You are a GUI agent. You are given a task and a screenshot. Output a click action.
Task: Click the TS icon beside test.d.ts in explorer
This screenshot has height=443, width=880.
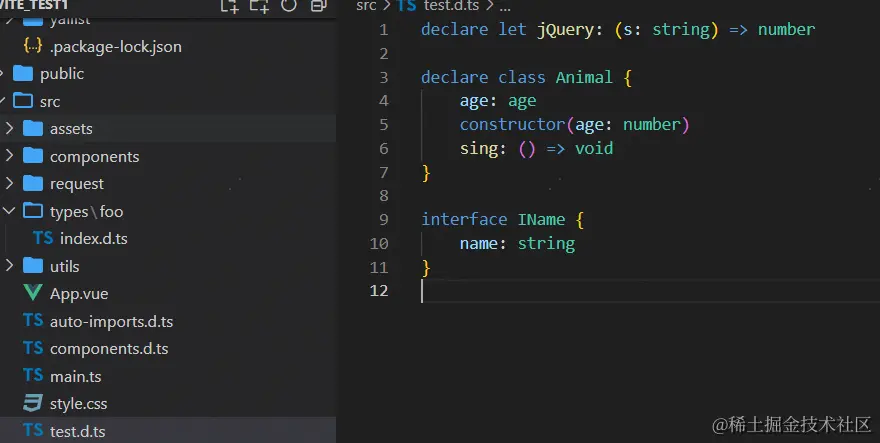pos(33,430)
